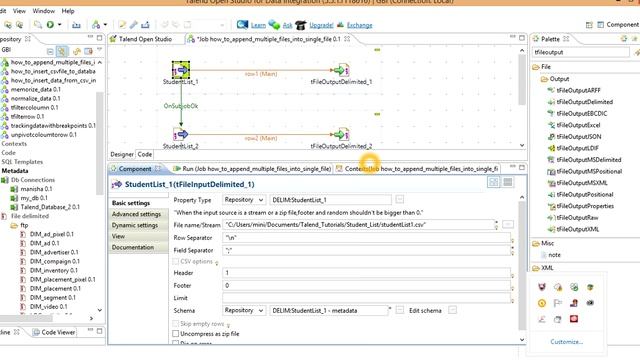Switch to the Run job tab
Image resolution: width=640 pixels, height=360 pixels.
pos(252,169)
